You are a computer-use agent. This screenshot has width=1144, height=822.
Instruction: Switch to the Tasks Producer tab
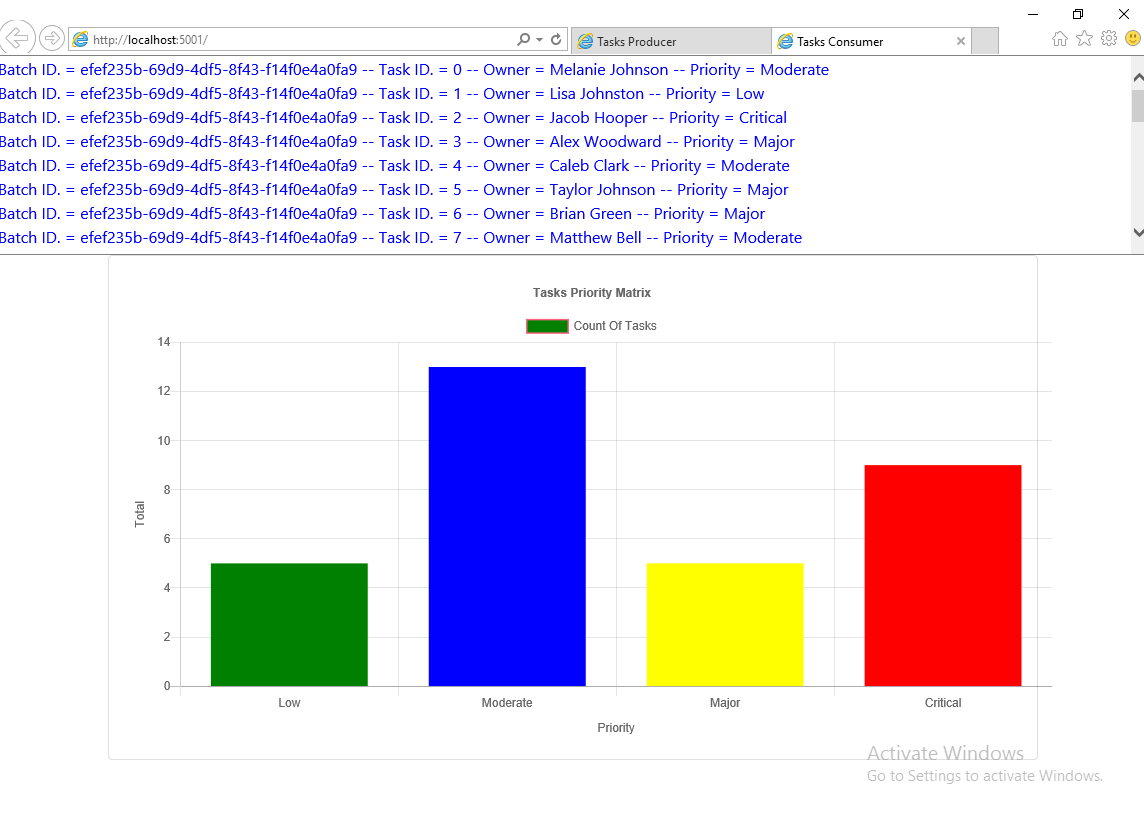click(x=670, y=41)
